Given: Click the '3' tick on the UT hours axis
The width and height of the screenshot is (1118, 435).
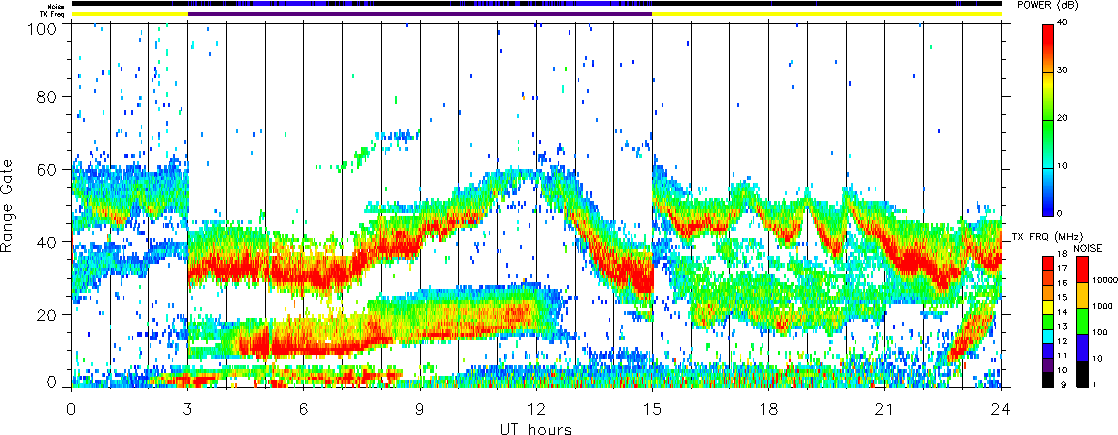Looking at the screenshot, I should click(x=188, y=408).
